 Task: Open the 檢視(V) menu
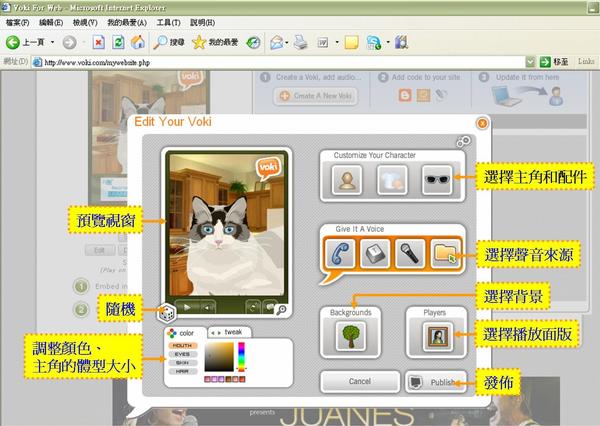click(85, 23)
